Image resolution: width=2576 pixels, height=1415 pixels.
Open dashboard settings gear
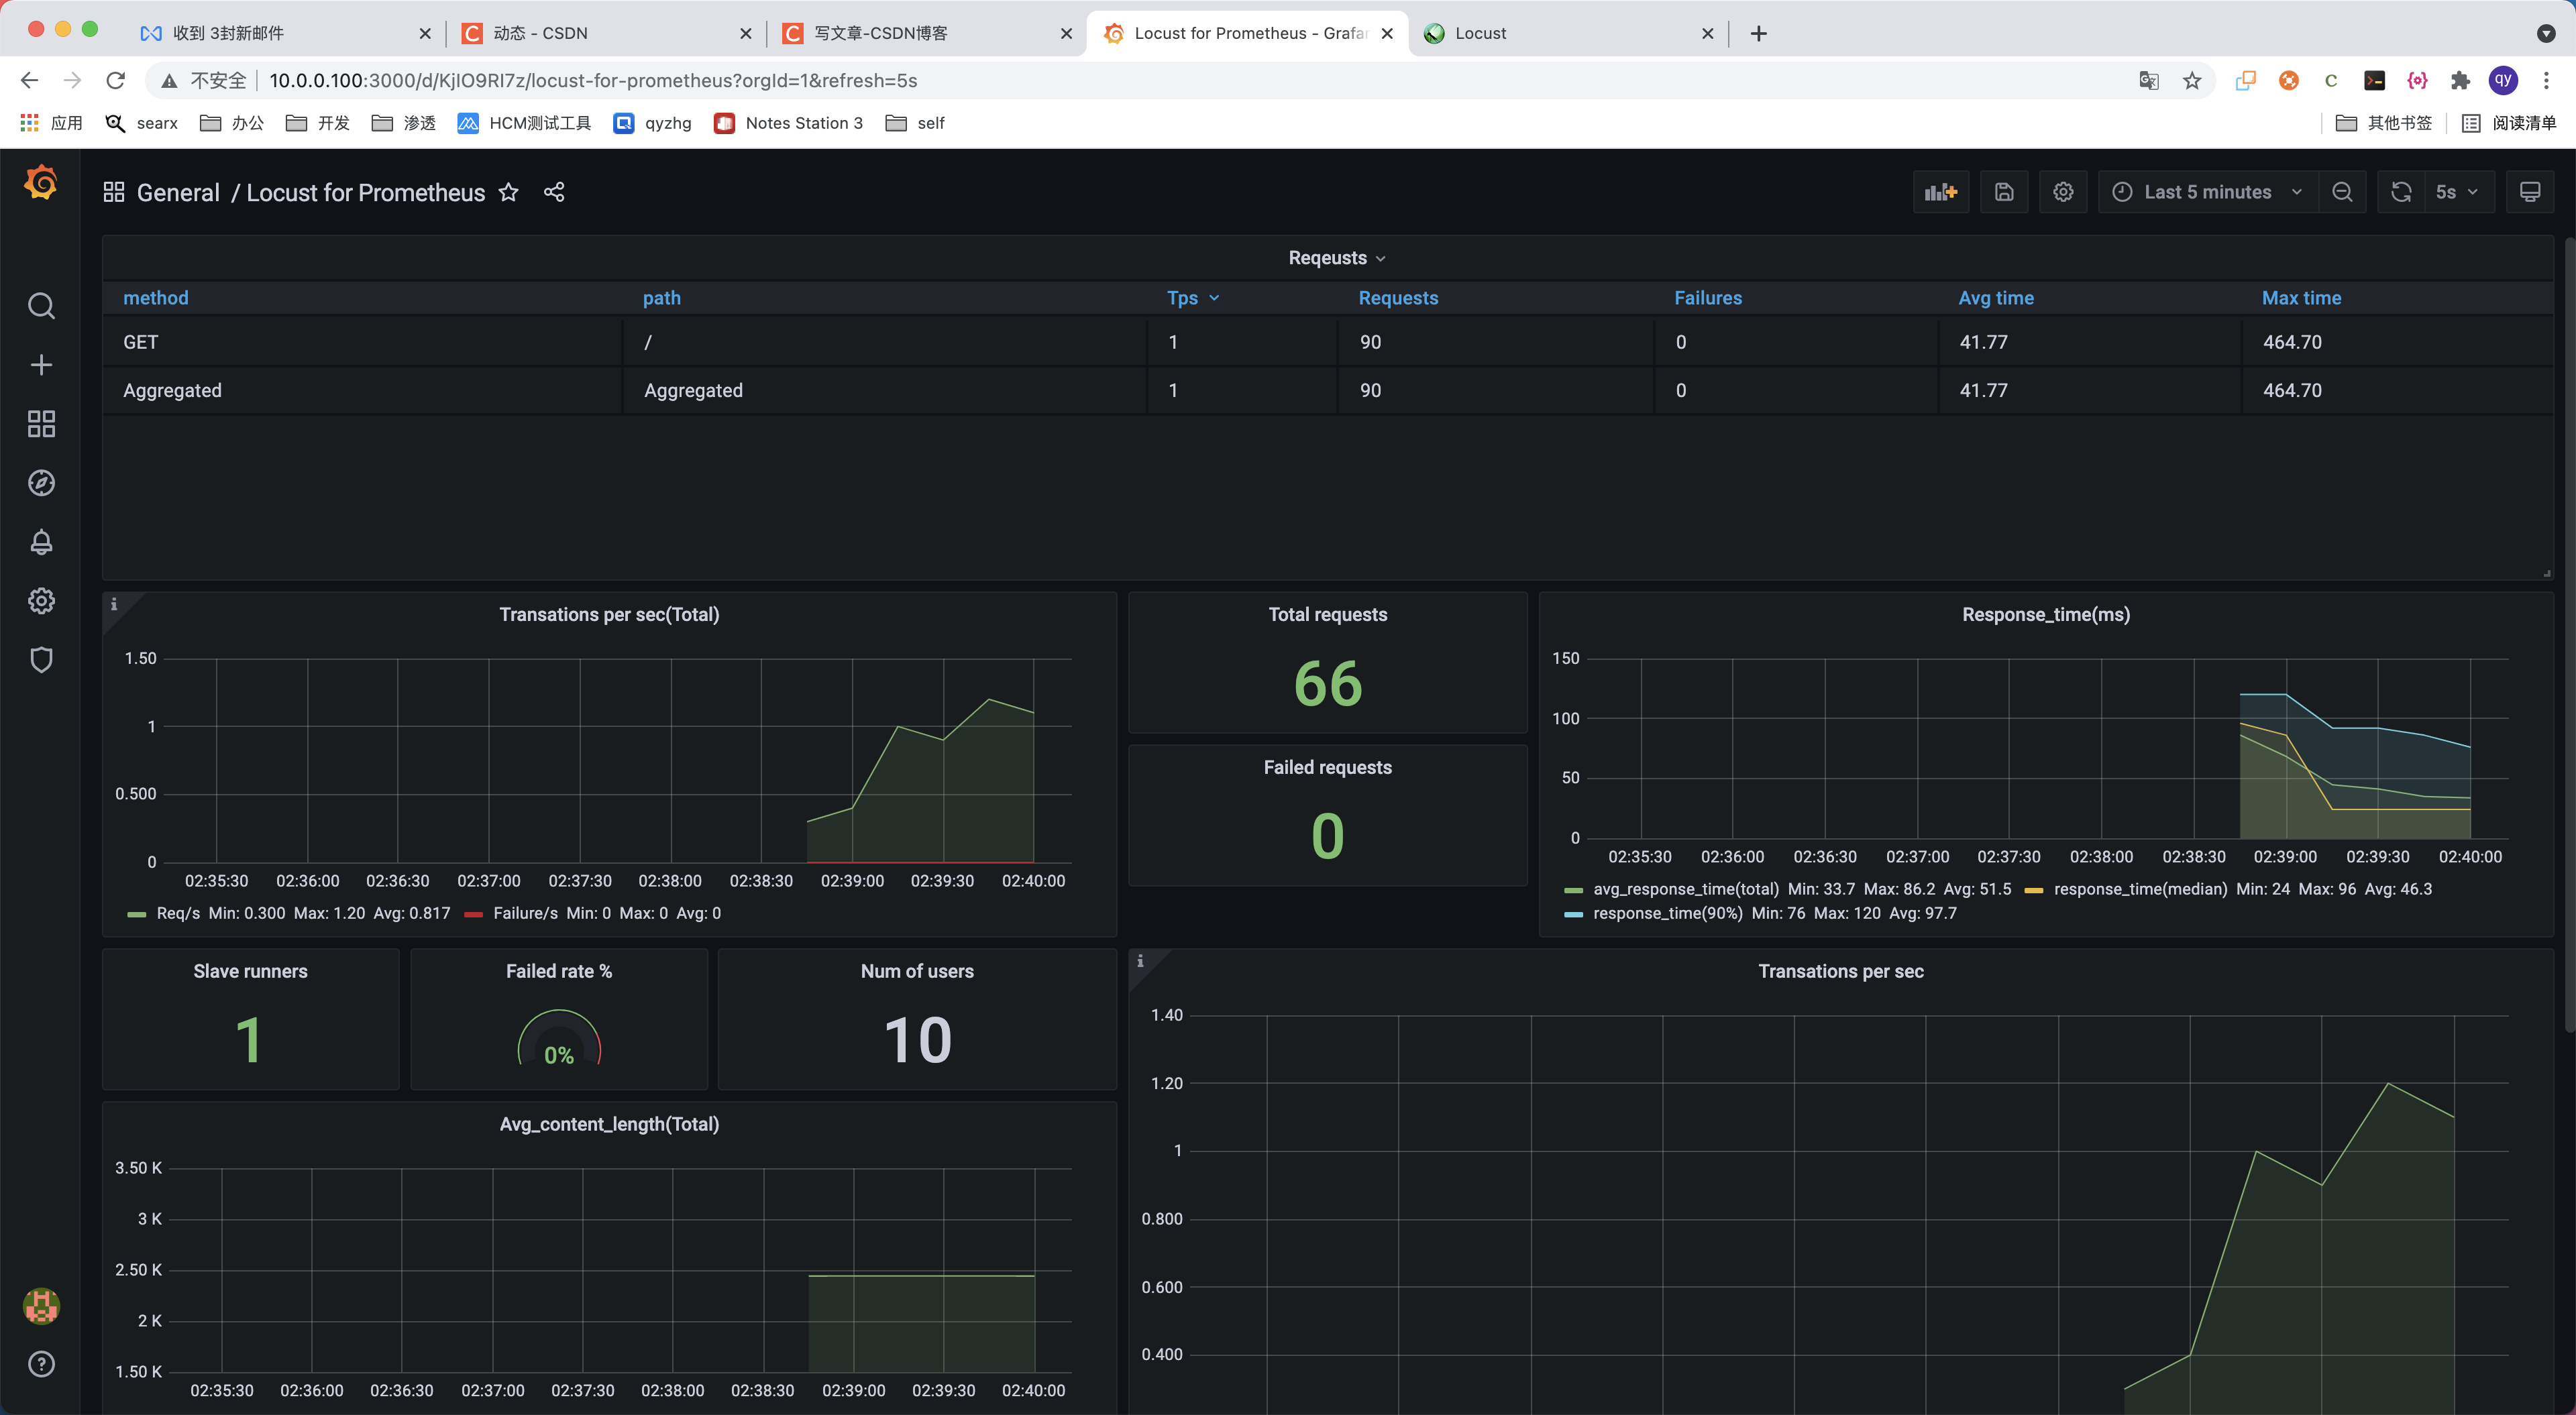(x=2063, y=192)
